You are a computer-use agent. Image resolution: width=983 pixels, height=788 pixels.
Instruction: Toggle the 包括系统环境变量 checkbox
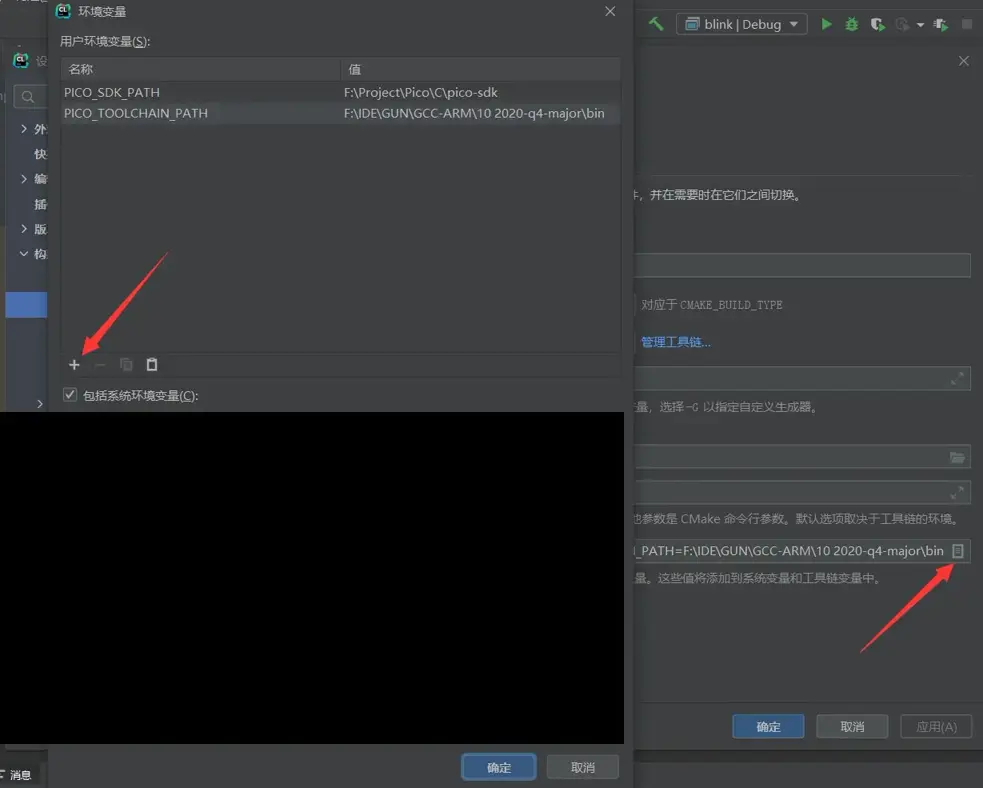(x=70, y=395)
